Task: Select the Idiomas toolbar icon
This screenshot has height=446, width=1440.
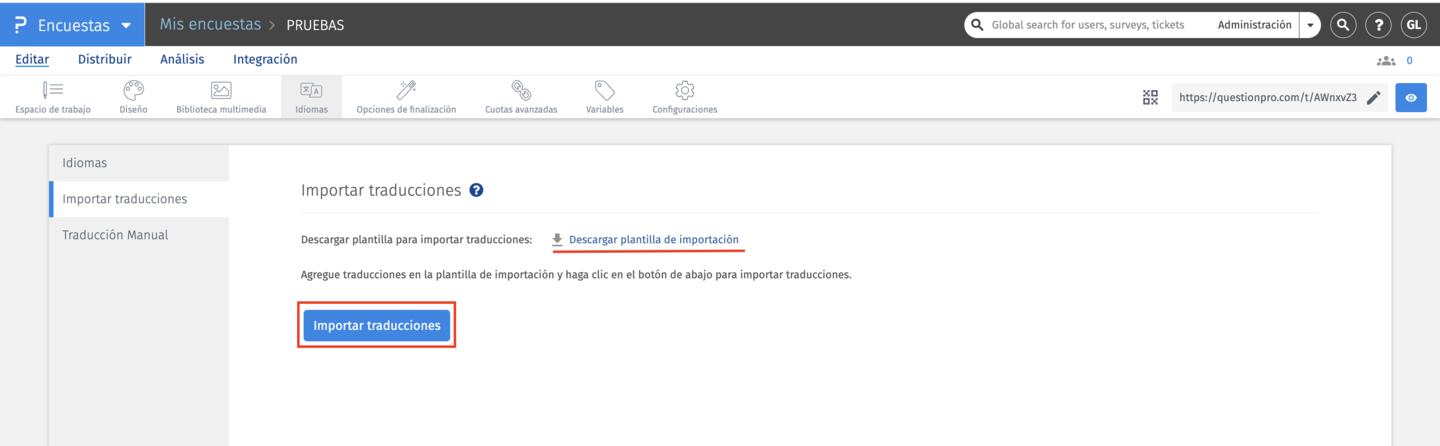Action: click(311, 97)
